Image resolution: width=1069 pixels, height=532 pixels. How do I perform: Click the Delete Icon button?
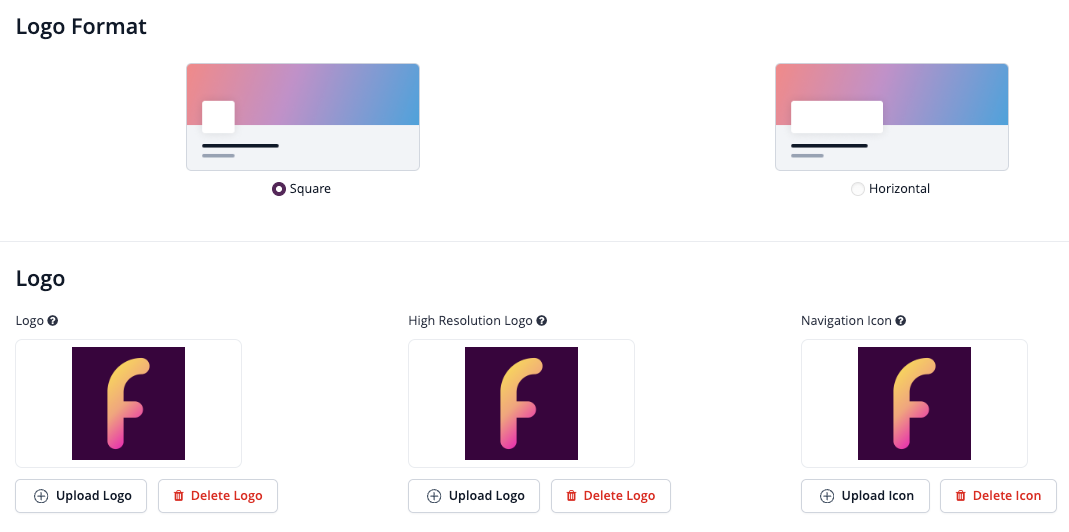click(x=998, y=496)
